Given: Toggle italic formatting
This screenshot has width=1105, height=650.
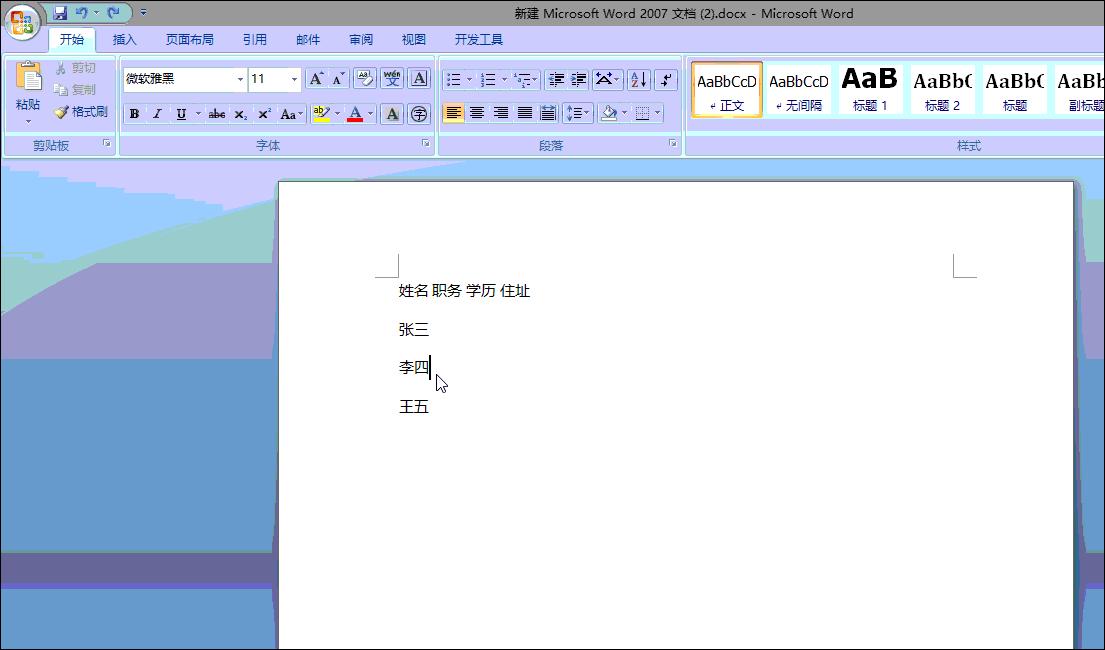Looking at the screenshot, I should pyautogui.click(x=157, y=113).
